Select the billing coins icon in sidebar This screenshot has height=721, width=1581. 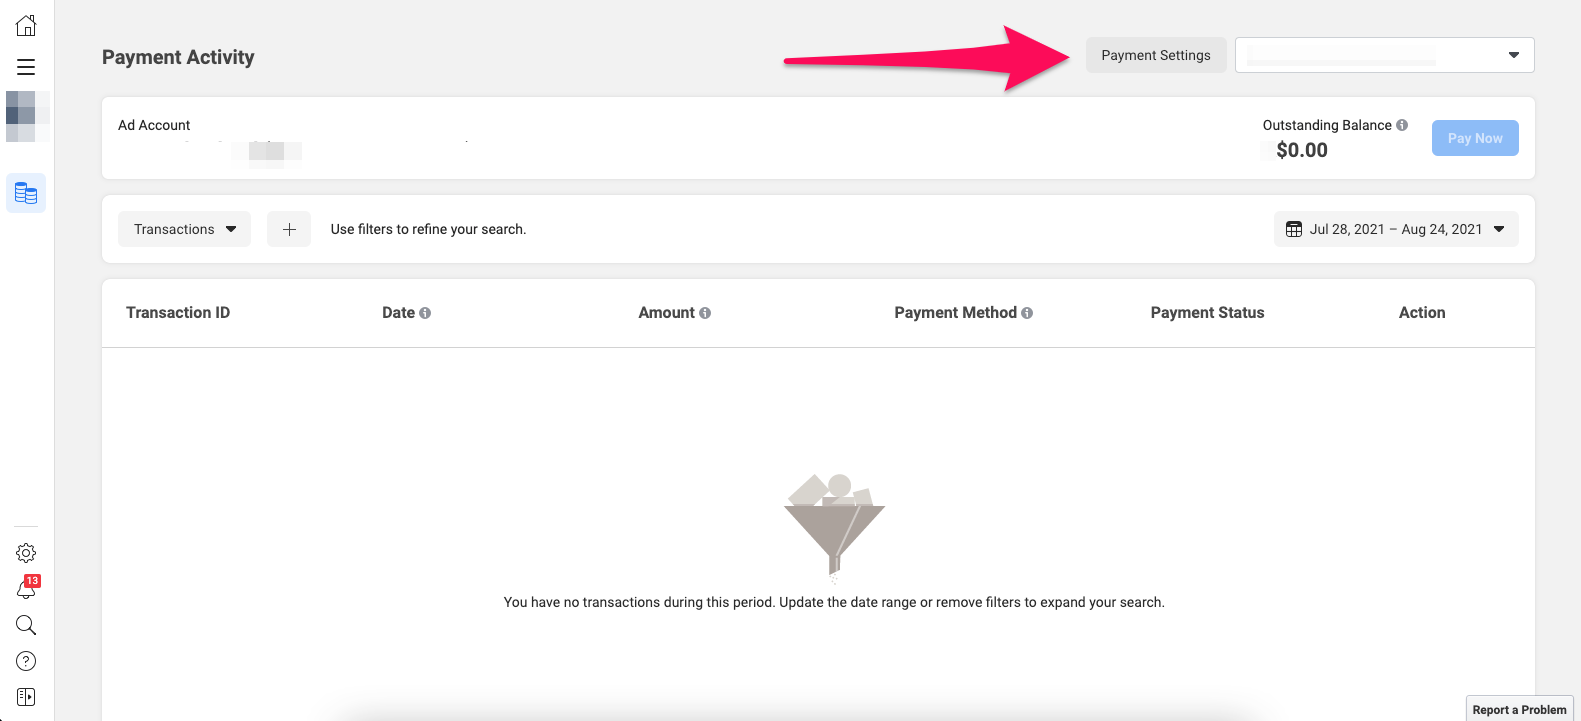click(26, 193)
